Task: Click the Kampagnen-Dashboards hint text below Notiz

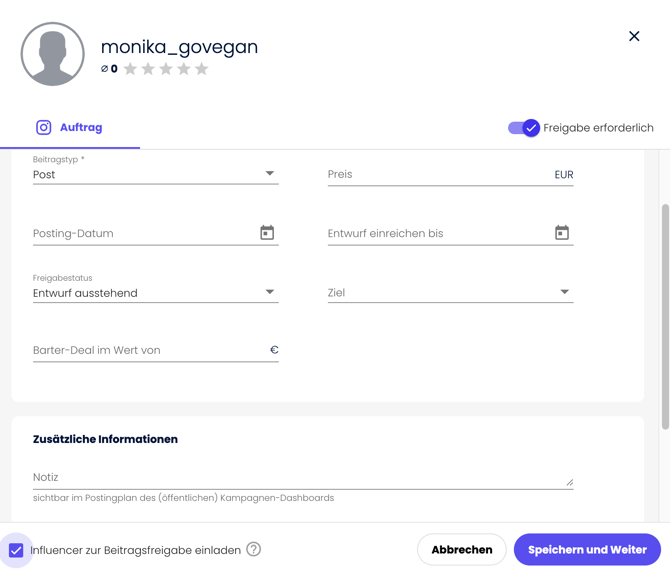Action: click(x=183, y=498)
